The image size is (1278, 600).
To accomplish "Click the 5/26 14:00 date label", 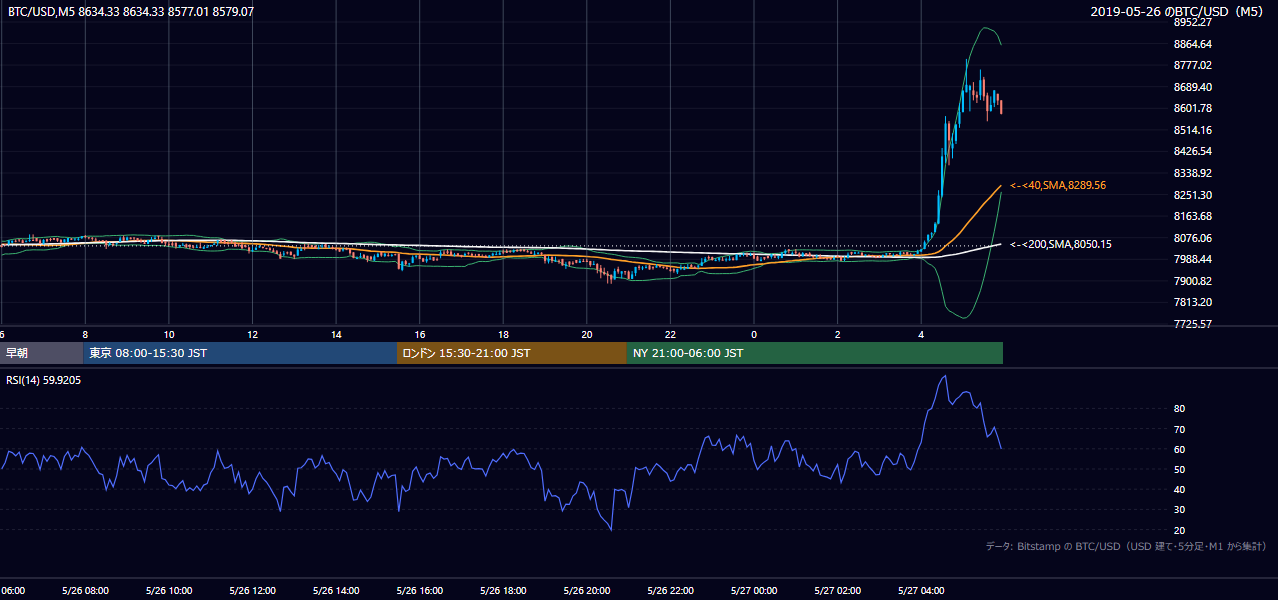I will click(x=334, y=591).
